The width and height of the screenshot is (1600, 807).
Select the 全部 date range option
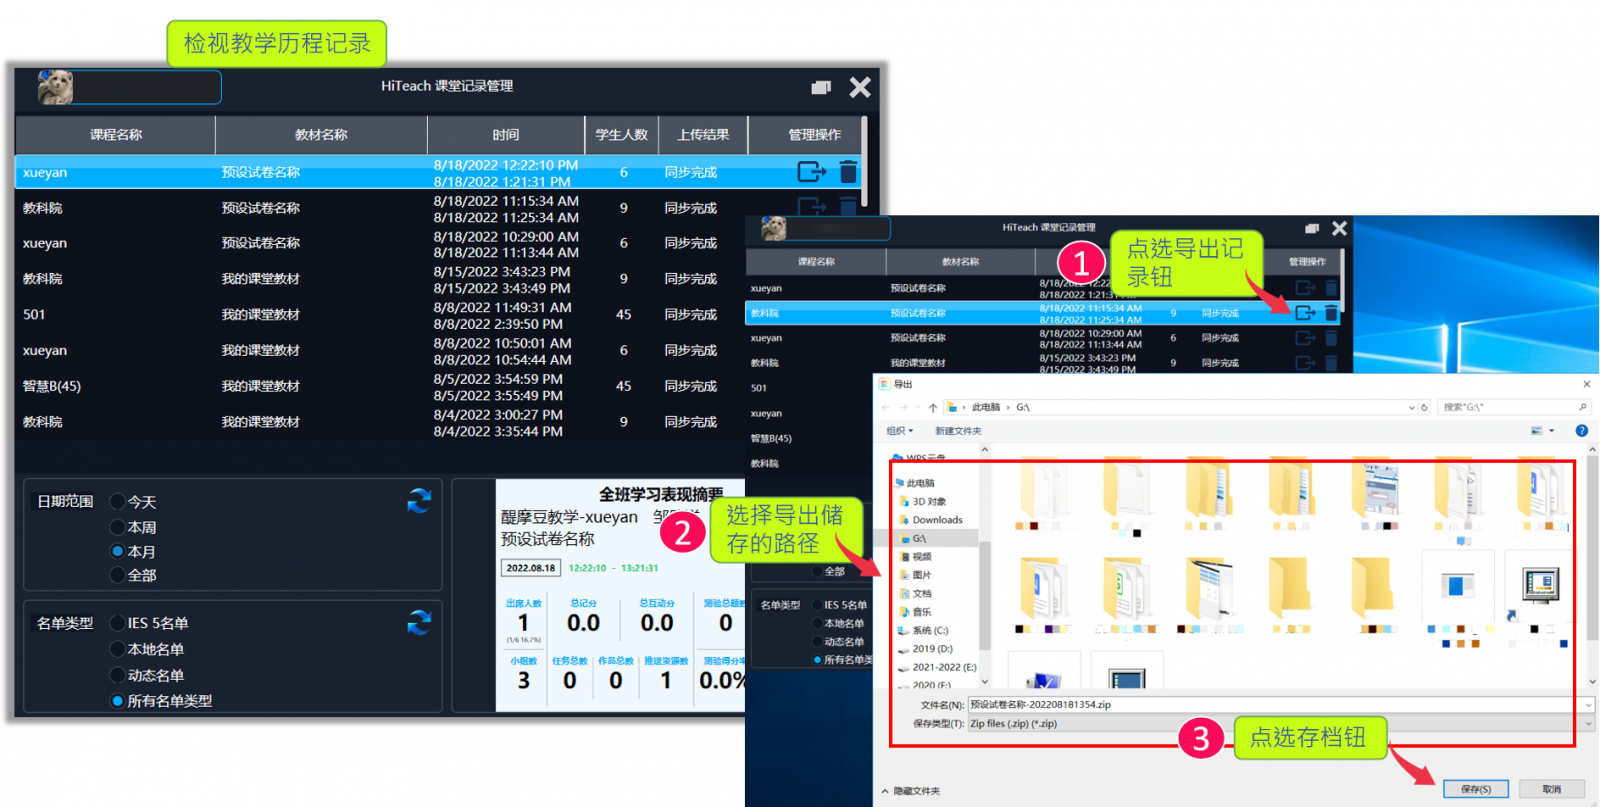(118, 575)
